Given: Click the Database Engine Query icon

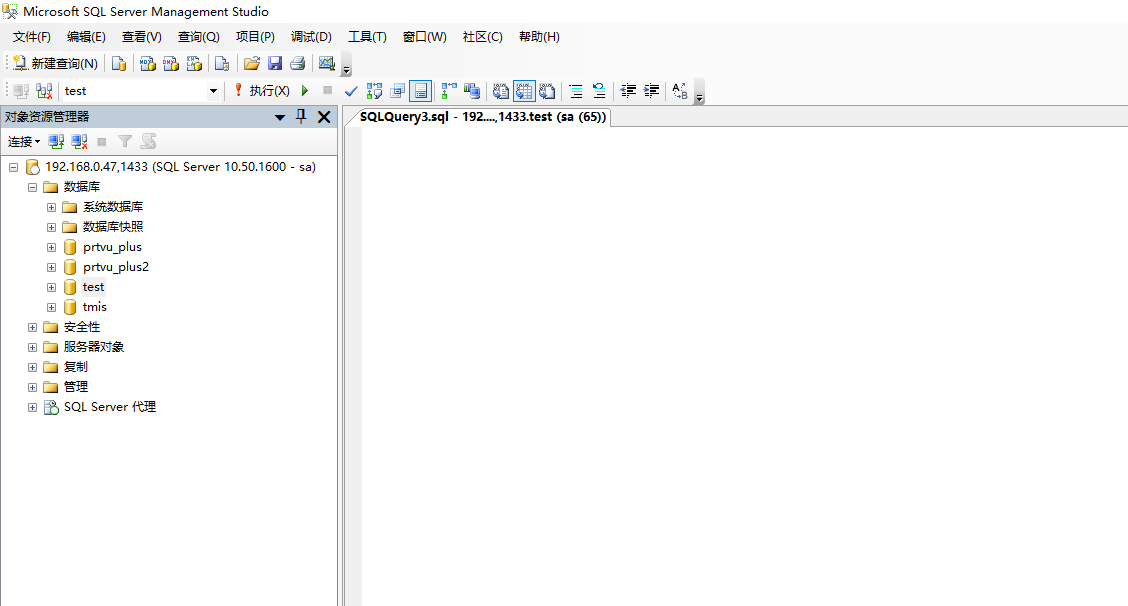Looking at the screenshot, I should [119, 63].
